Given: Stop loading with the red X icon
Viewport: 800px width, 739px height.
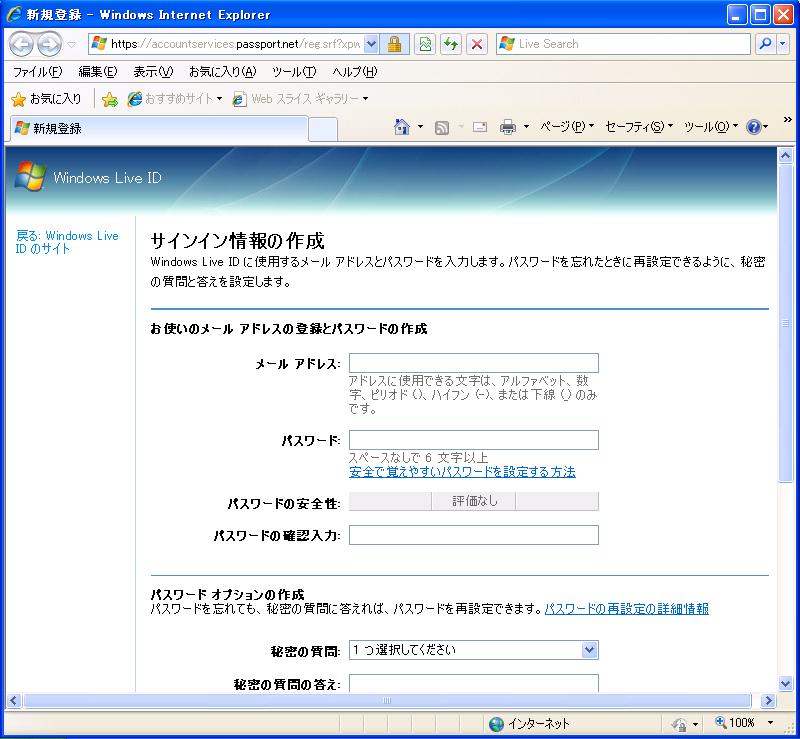Looking at the screenshot, I should [x=477, y=44].
